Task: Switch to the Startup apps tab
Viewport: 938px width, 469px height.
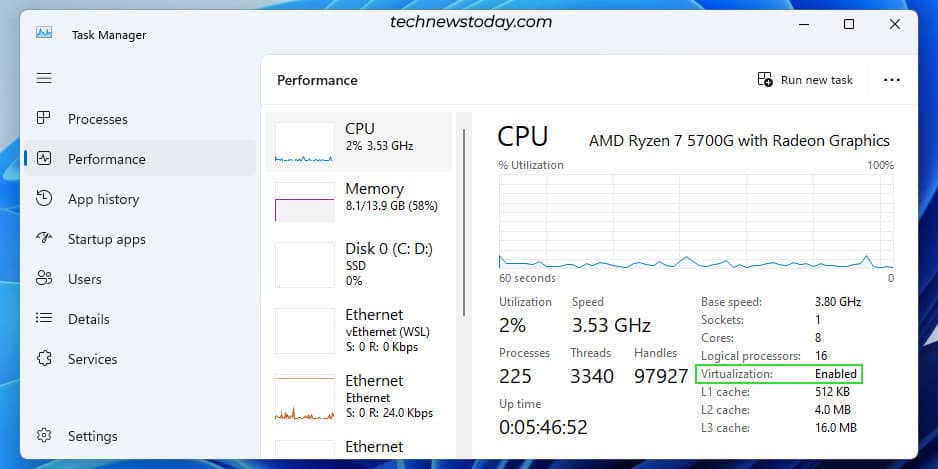Action: pos(106,239)
